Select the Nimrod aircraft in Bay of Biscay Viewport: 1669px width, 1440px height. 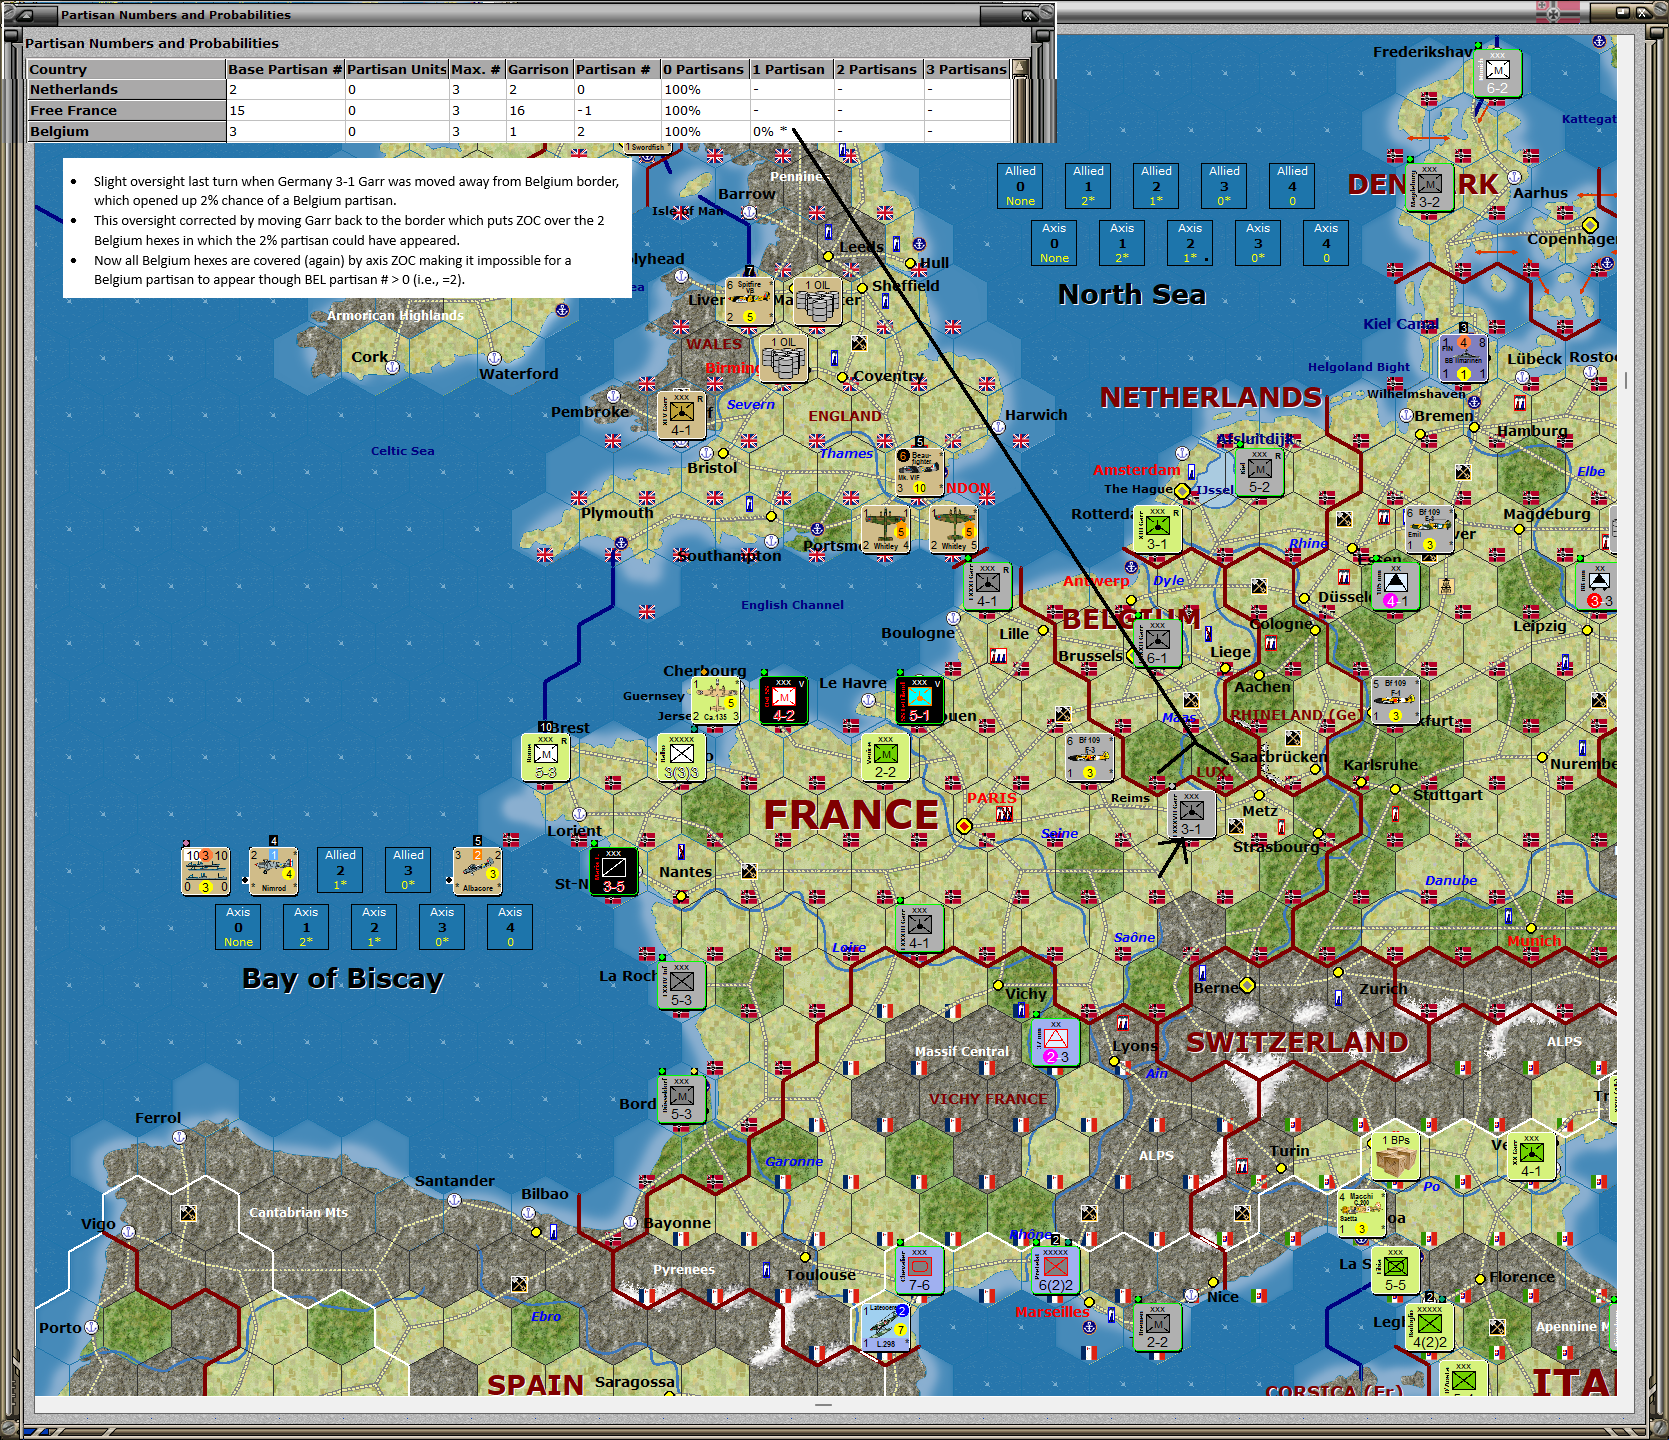pos(273,871)
